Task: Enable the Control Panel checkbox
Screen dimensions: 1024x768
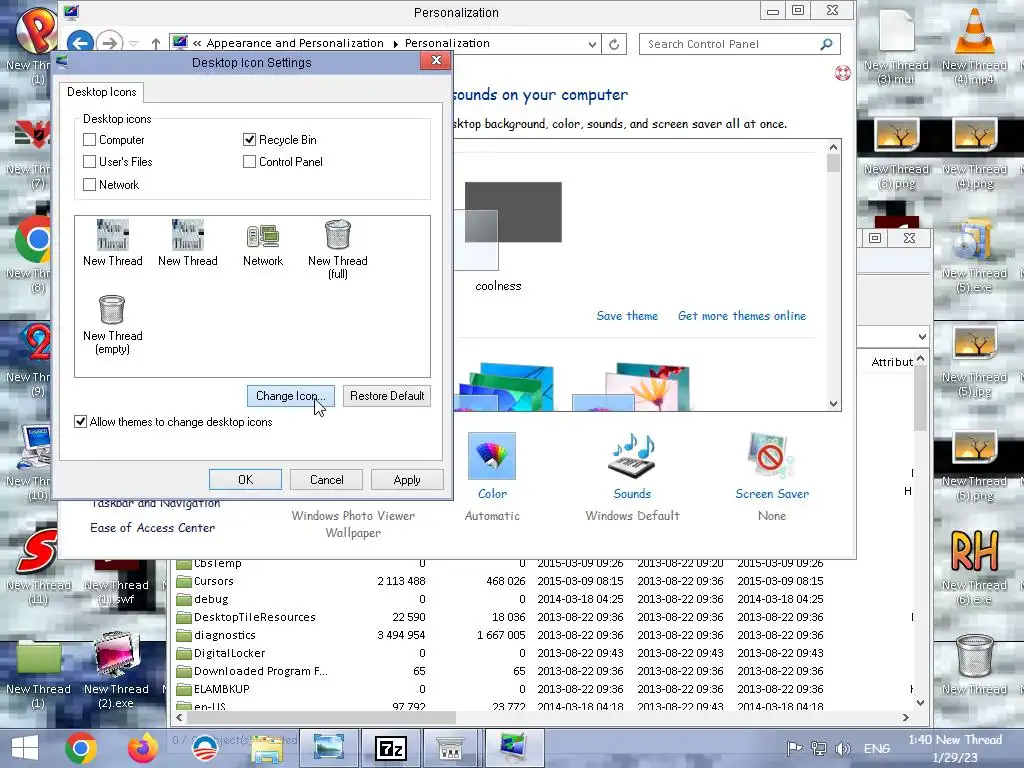Action: pos(249,161)
